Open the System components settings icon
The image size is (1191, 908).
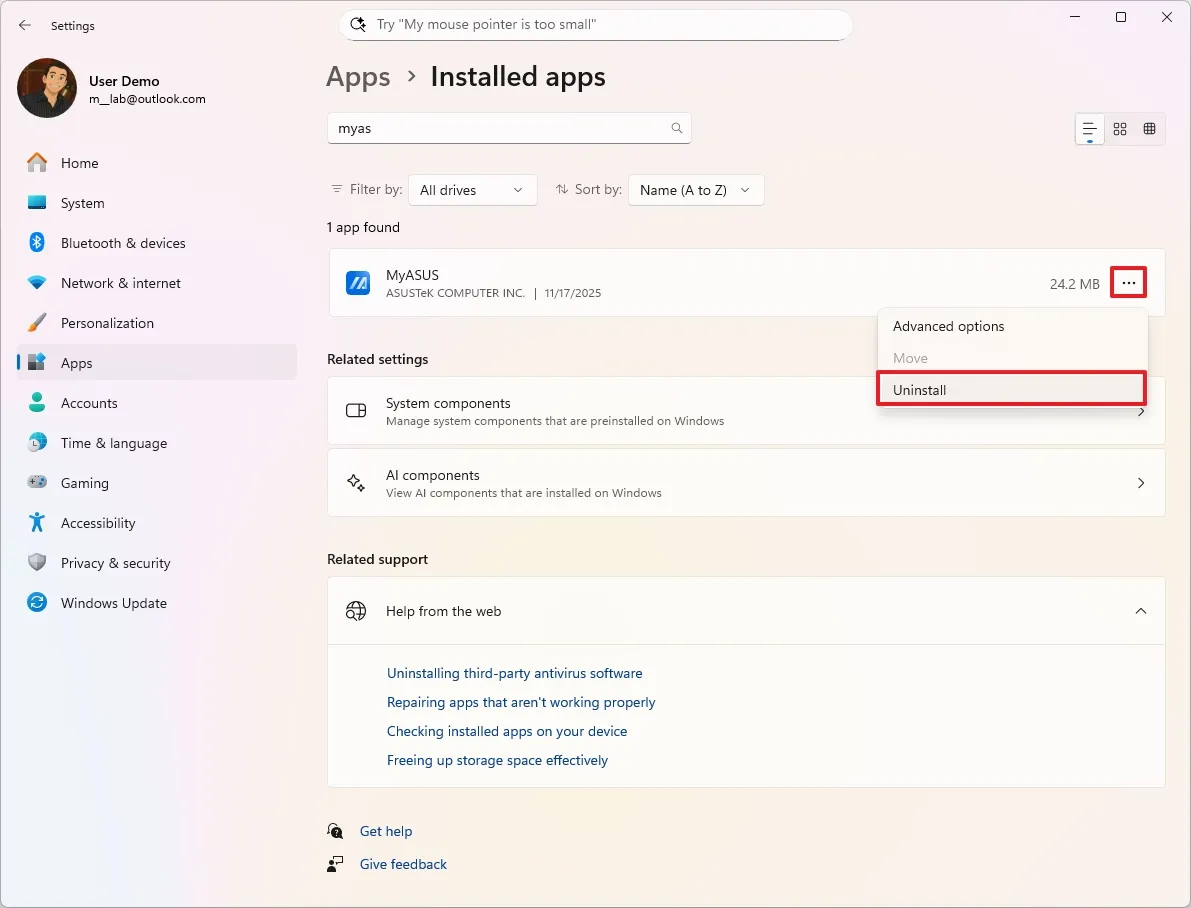tap(355, 410)
